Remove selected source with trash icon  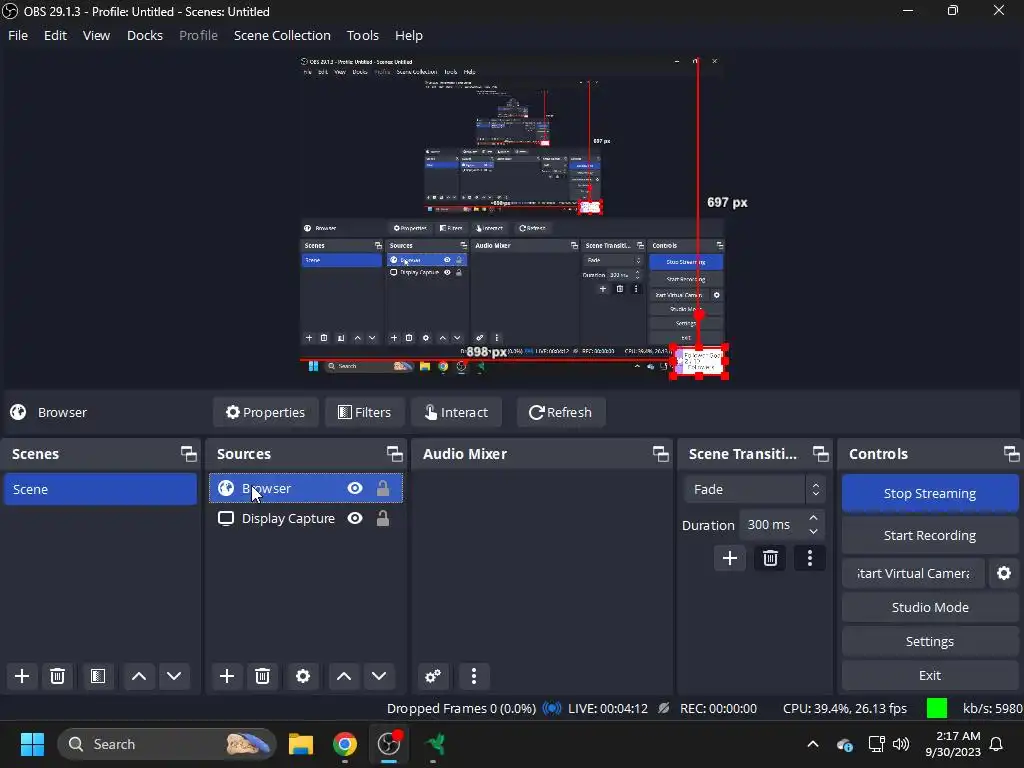pos(263,676)
